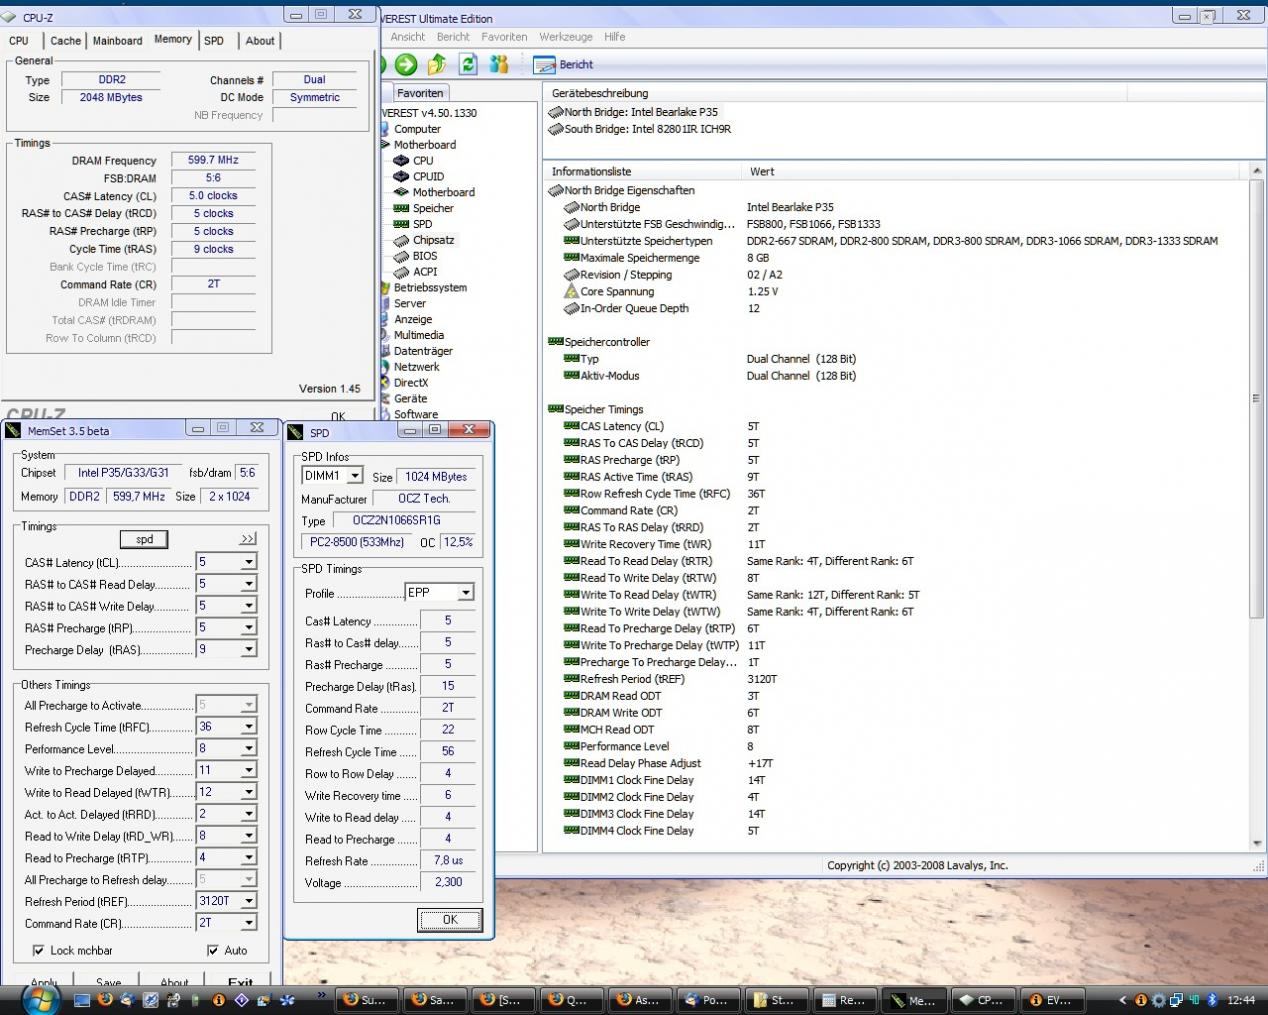Screen dimensions: 1268x1015
Task: Open the Performance Level dropdown in MemSet
Action: pyautogui.click(x=248, y=749)
